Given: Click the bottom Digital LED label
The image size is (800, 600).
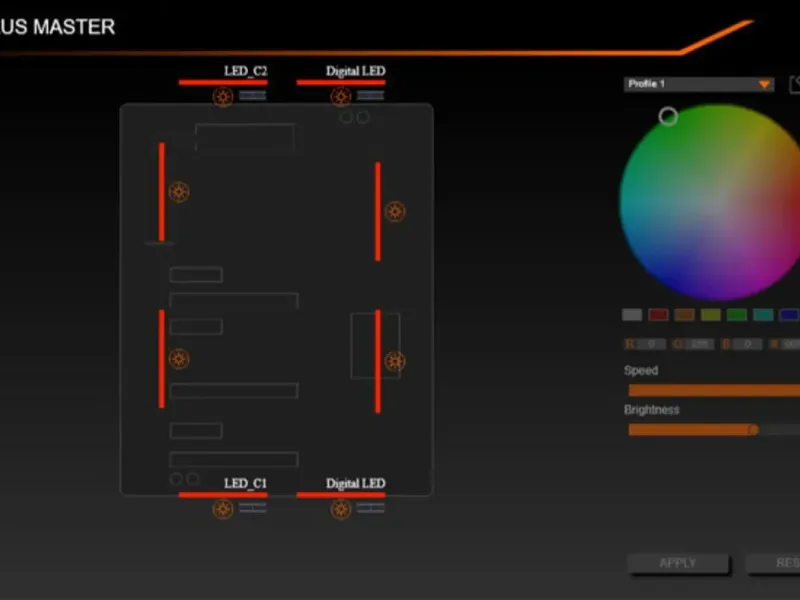Looking at the screenshot, I should click(x=356, y=483).
